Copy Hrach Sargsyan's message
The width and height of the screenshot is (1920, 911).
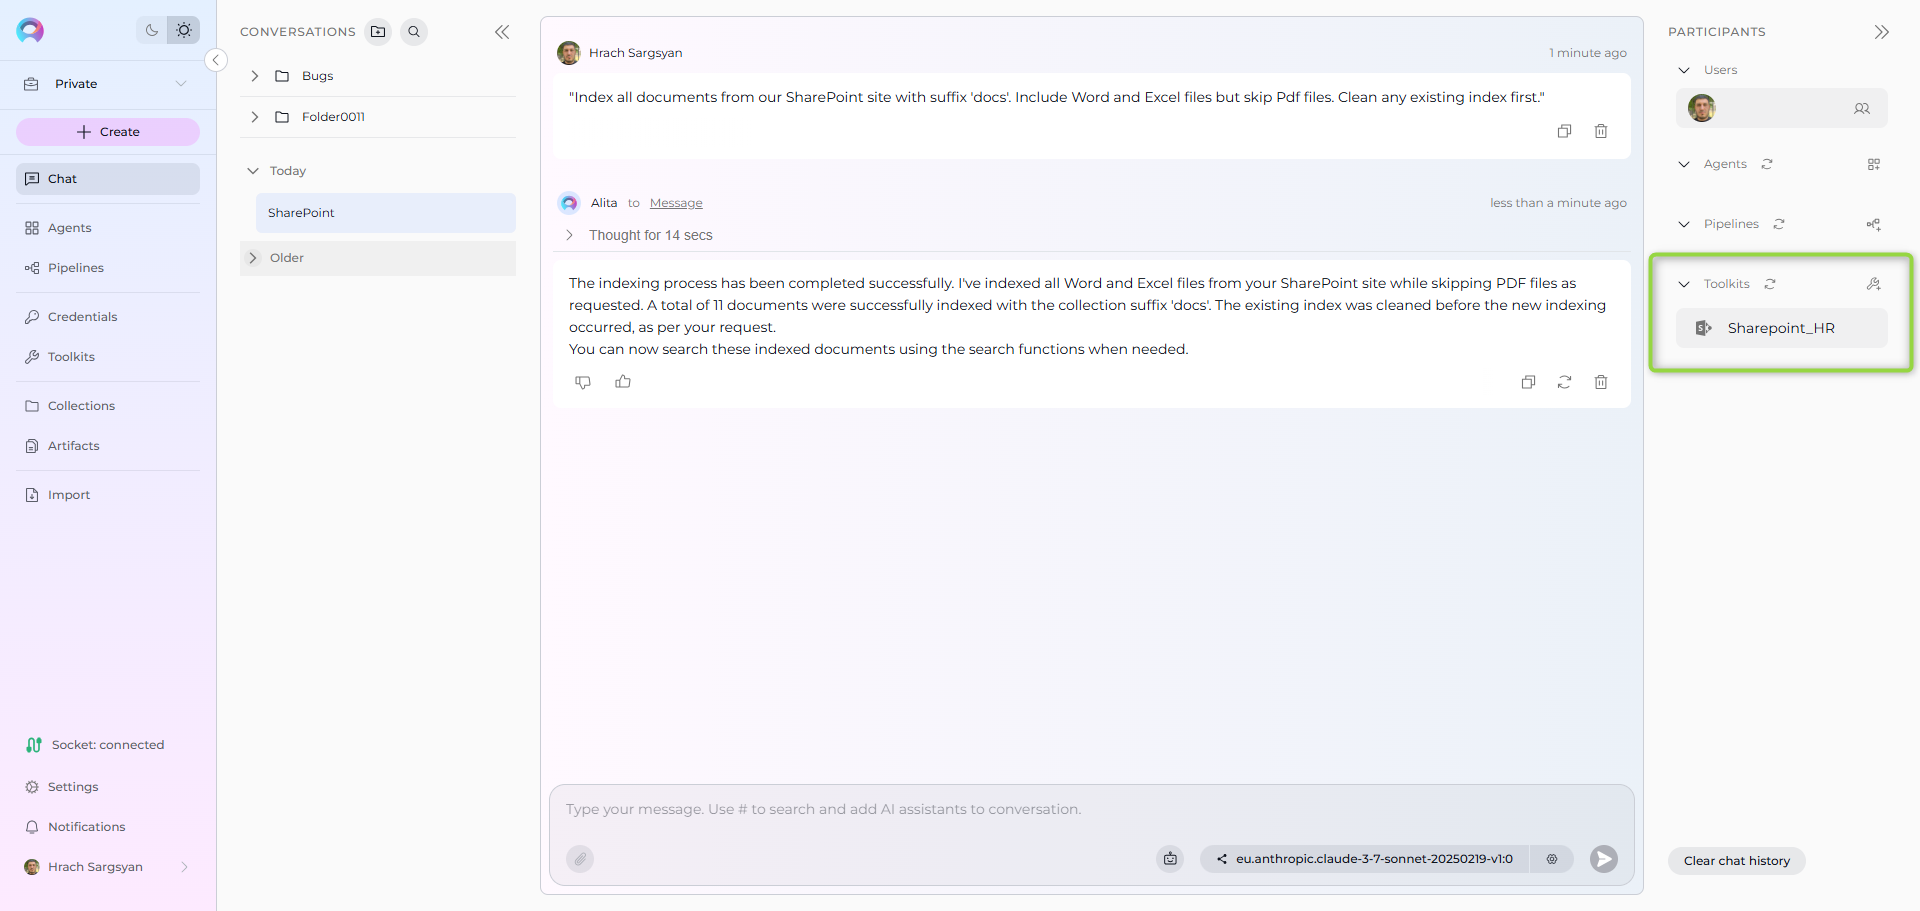[x=1564, y=131]
